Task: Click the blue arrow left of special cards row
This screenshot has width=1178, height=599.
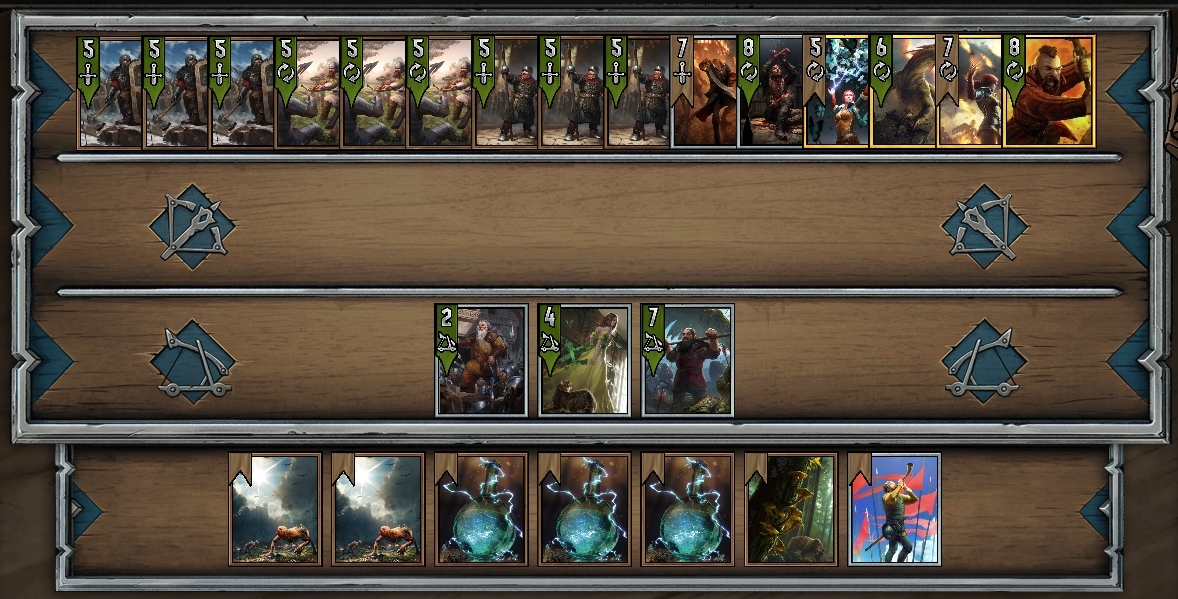Action: point(85,510)
